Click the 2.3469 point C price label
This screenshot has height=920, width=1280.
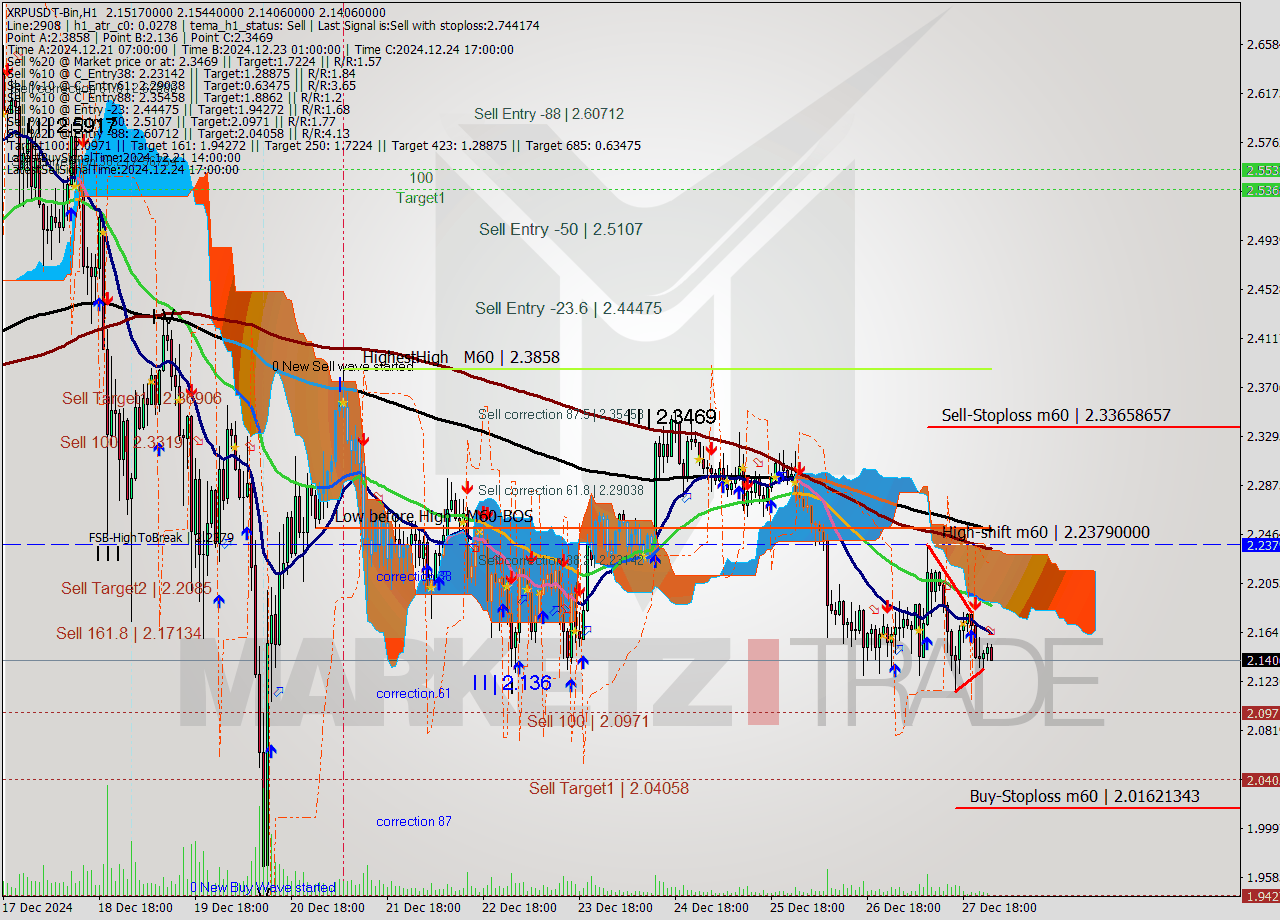pyautogui.click(x=682, y=416)
